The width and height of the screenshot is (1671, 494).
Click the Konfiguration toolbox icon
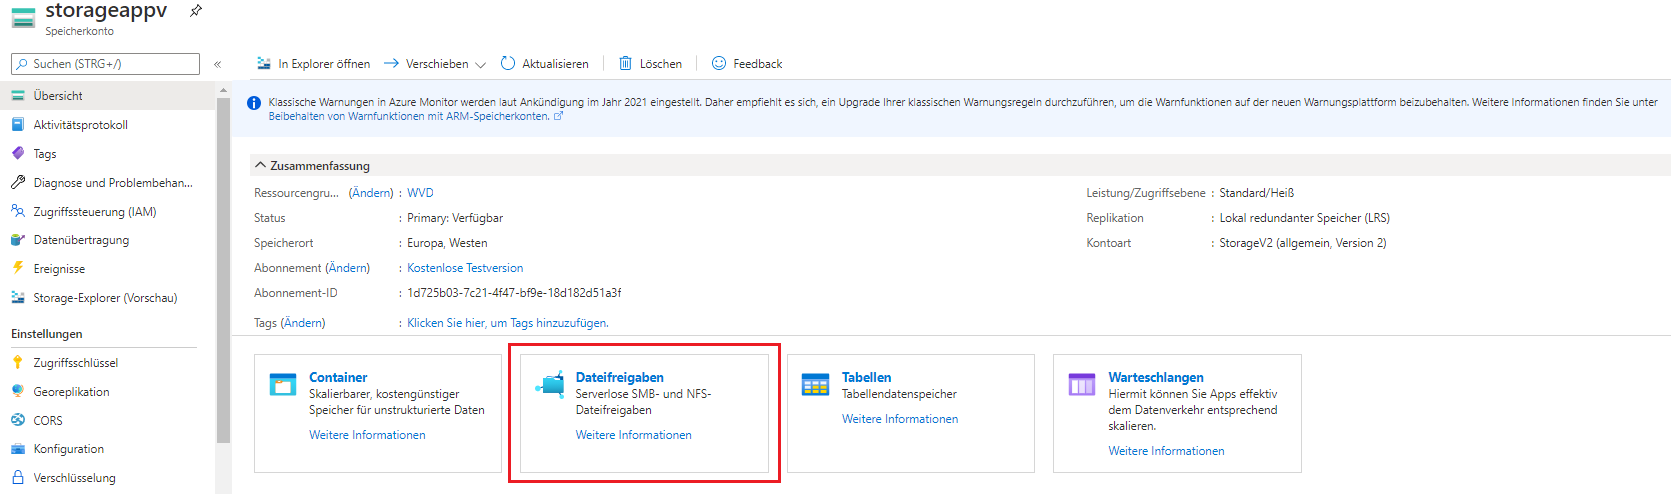(18, 449)
